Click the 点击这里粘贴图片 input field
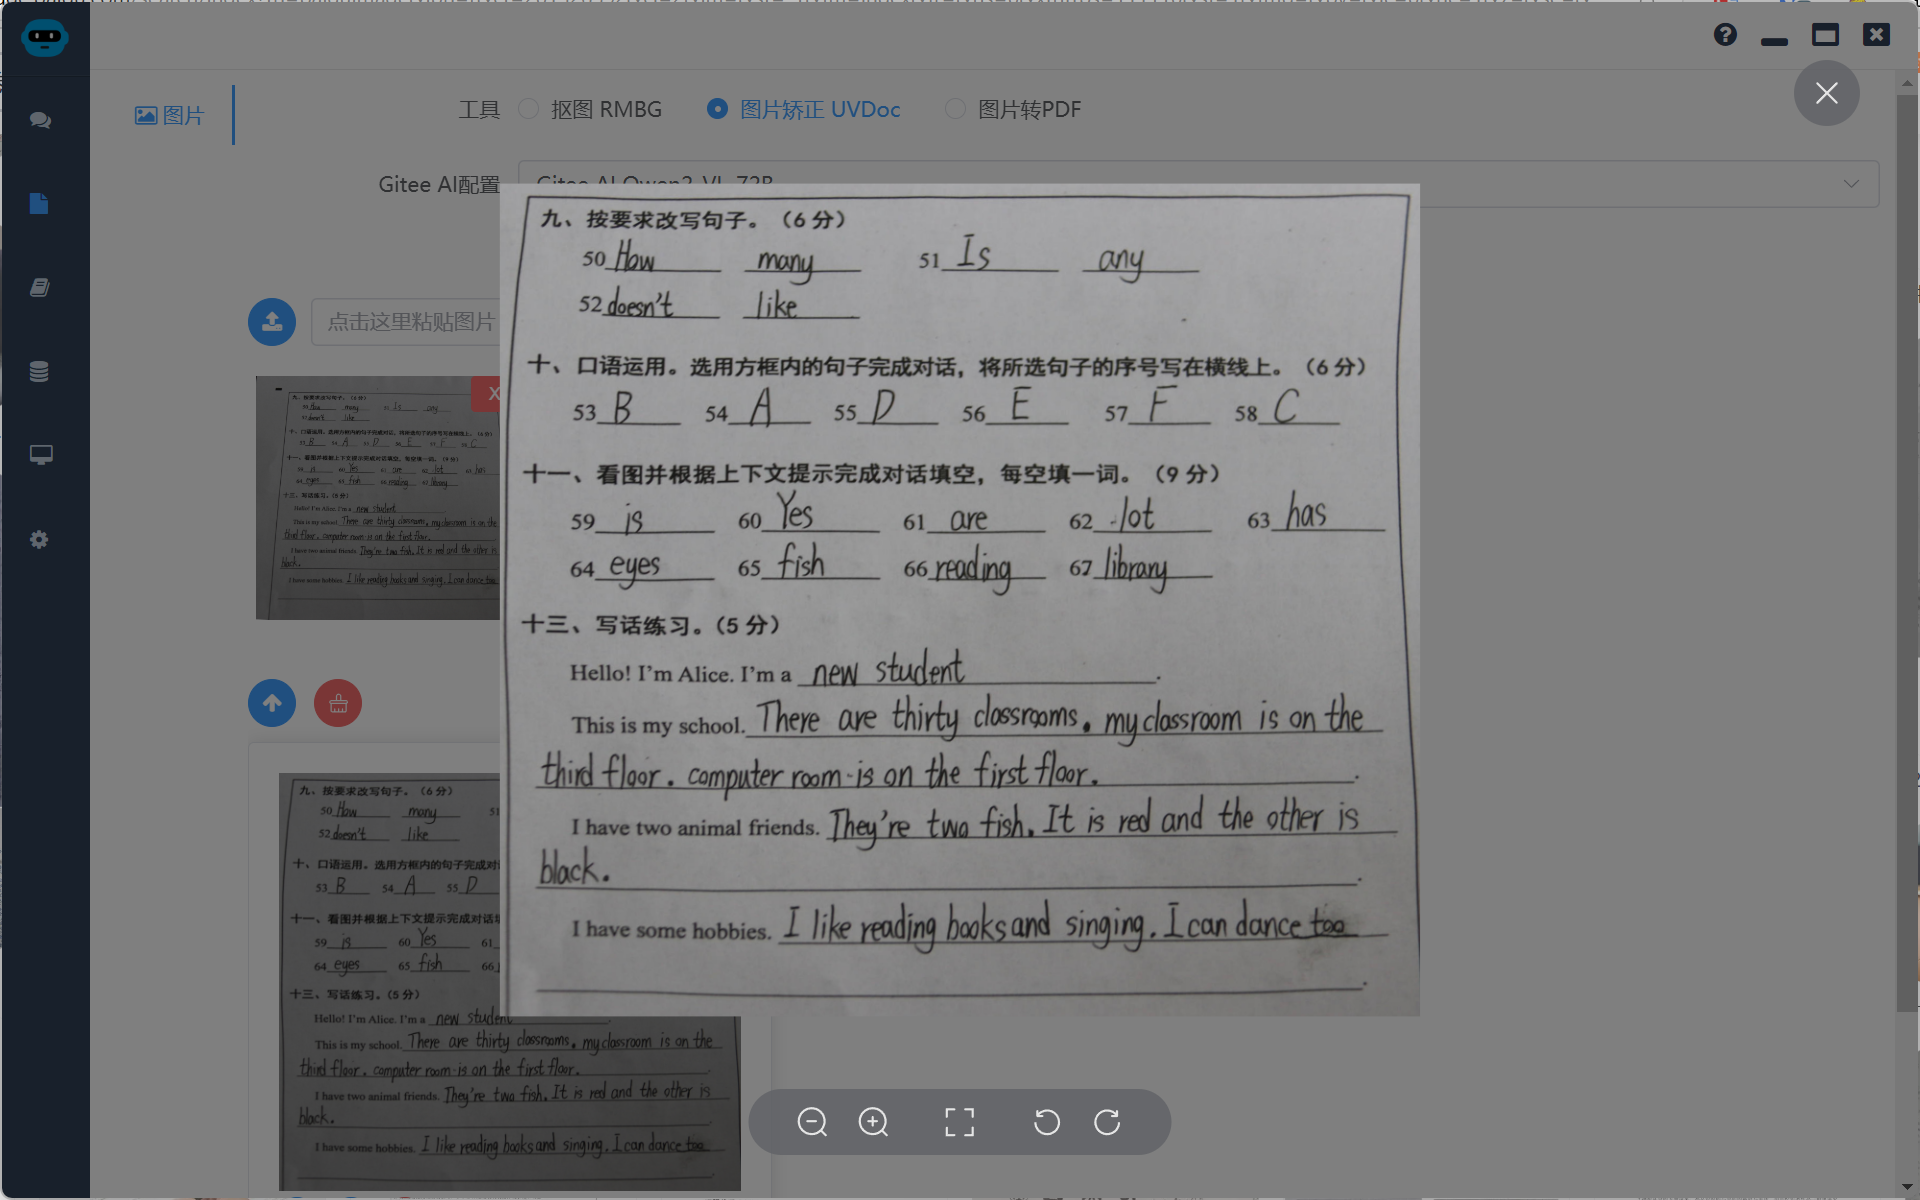This screenshot has width=1920, height=1200. coord(406,322)
